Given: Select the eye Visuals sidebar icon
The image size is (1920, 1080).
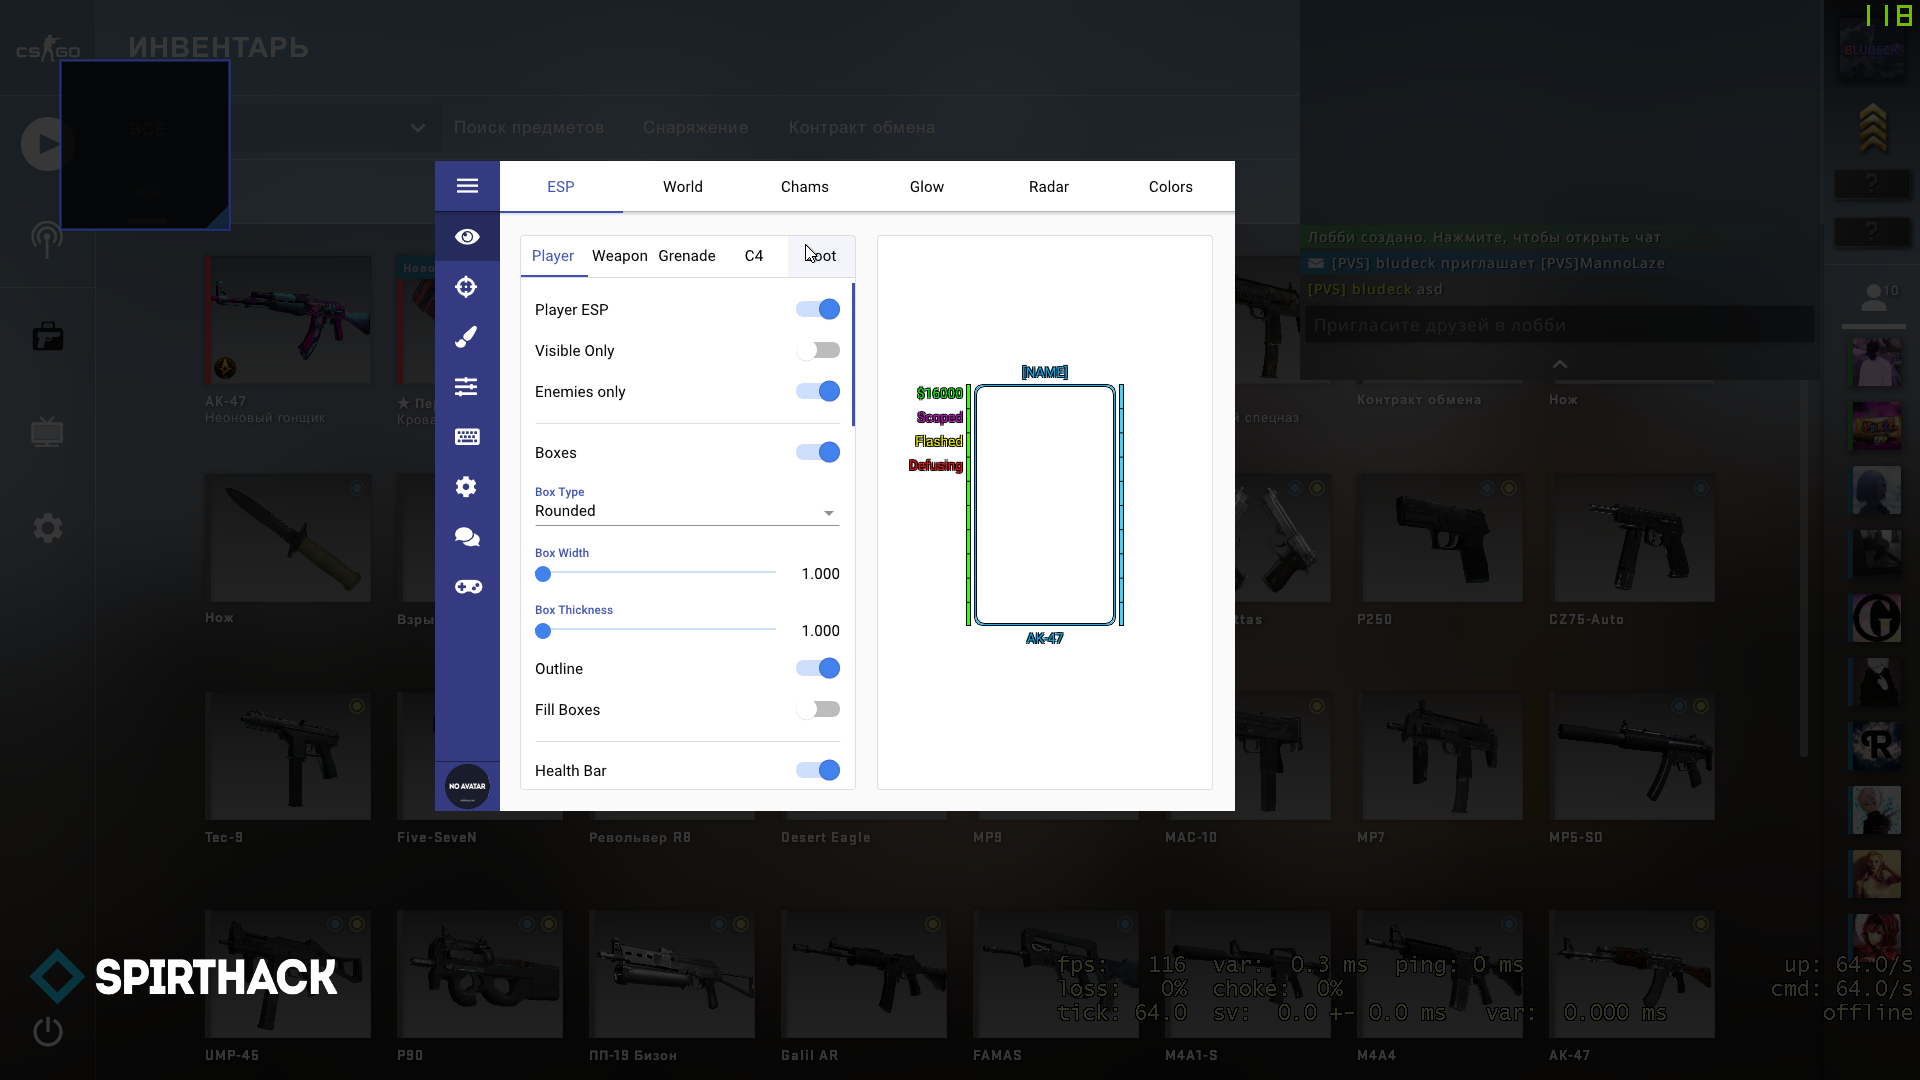Looking at the screenshot, I should [x=467, y=237].
